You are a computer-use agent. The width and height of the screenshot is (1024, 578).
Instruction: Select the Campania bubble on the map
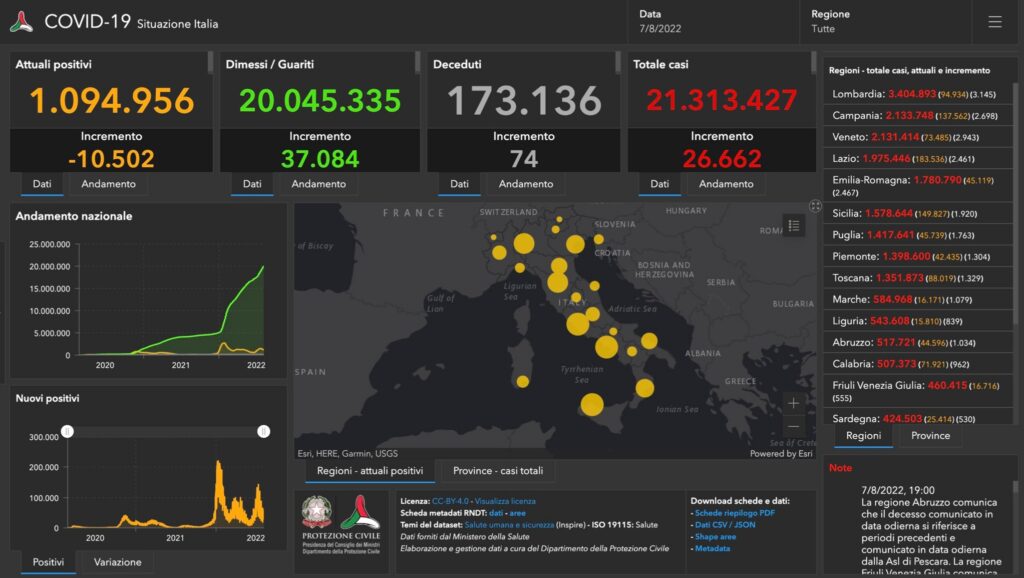pos(606,347)
